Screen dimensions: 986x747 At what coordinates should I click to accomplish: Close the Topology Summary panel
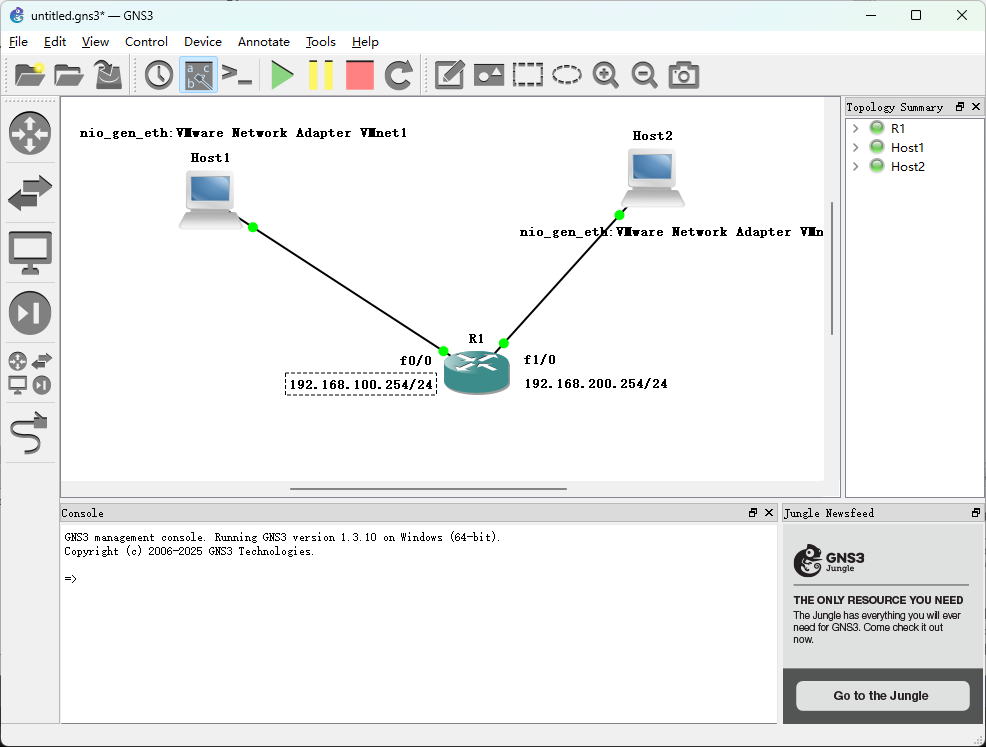point(976,107)
